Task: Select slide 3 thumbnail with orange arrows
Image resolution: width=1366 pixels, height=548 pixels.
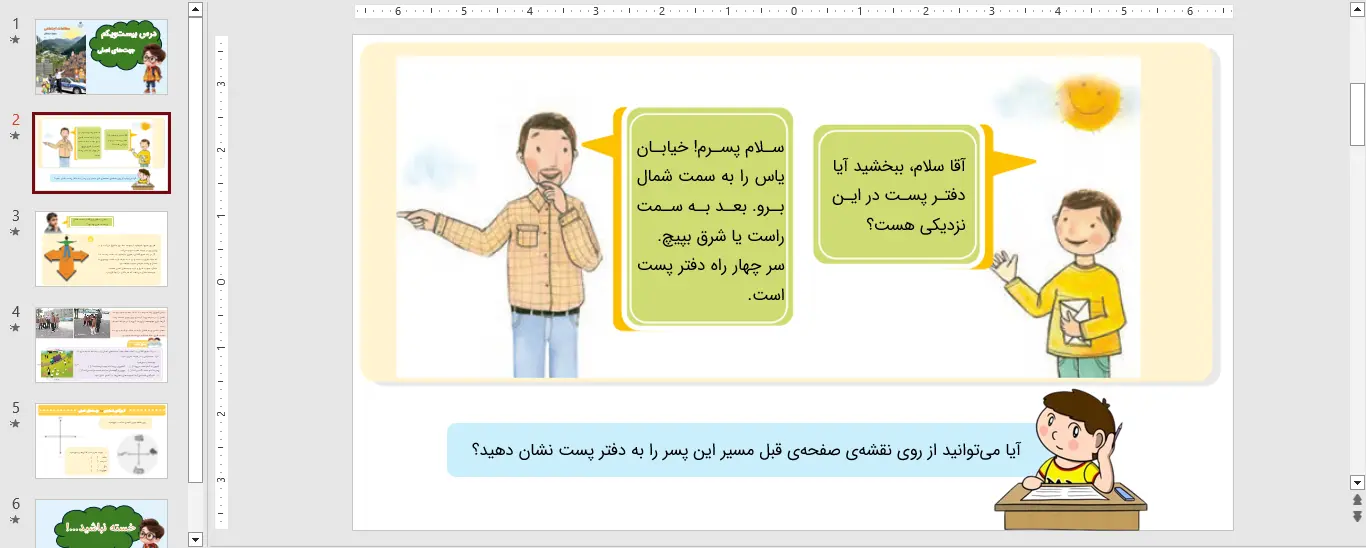Action: click(101, 249)
